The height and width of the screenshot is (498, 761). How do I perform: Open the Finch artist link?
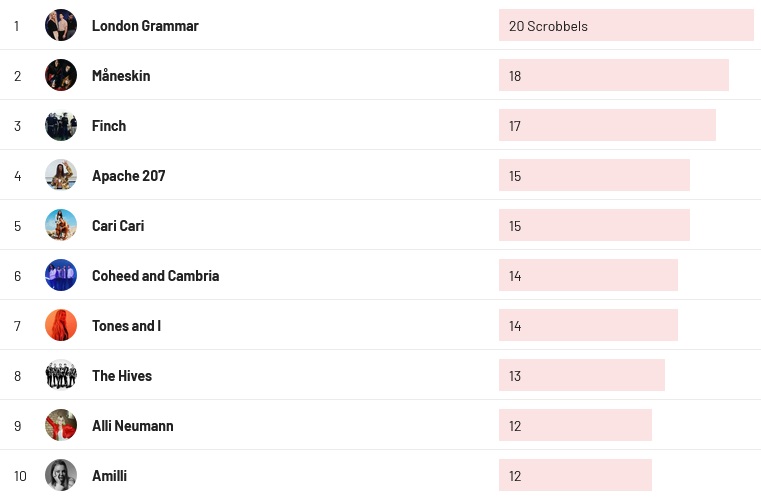point(109,126)
